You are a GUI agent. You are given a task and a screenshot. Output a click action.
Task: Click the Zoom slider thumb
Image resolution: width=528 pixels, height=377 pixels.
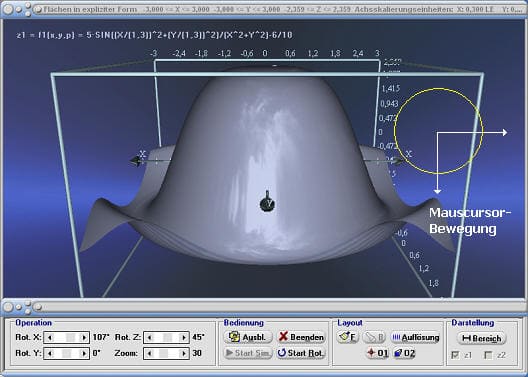pyautogui.click(x=163, y=353)
